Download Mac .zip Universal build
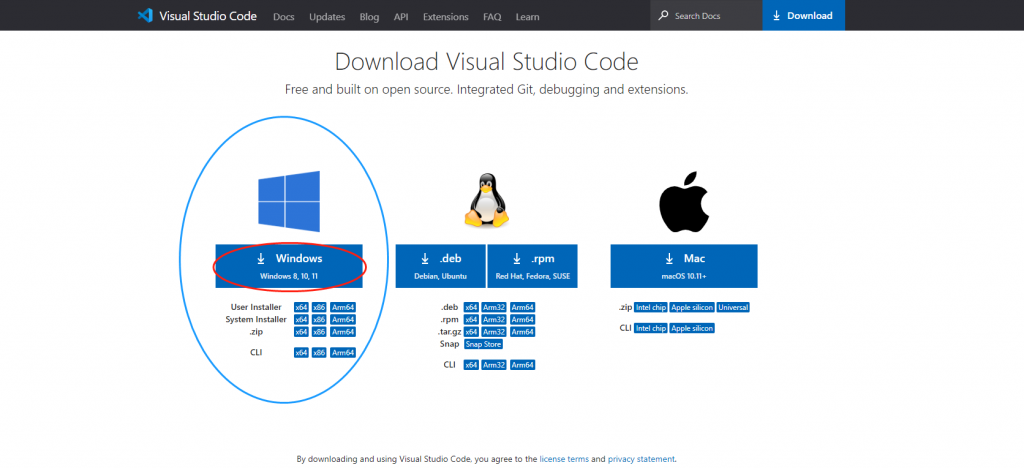Viewport: 1024px width, 468px height. coord(733,307)
